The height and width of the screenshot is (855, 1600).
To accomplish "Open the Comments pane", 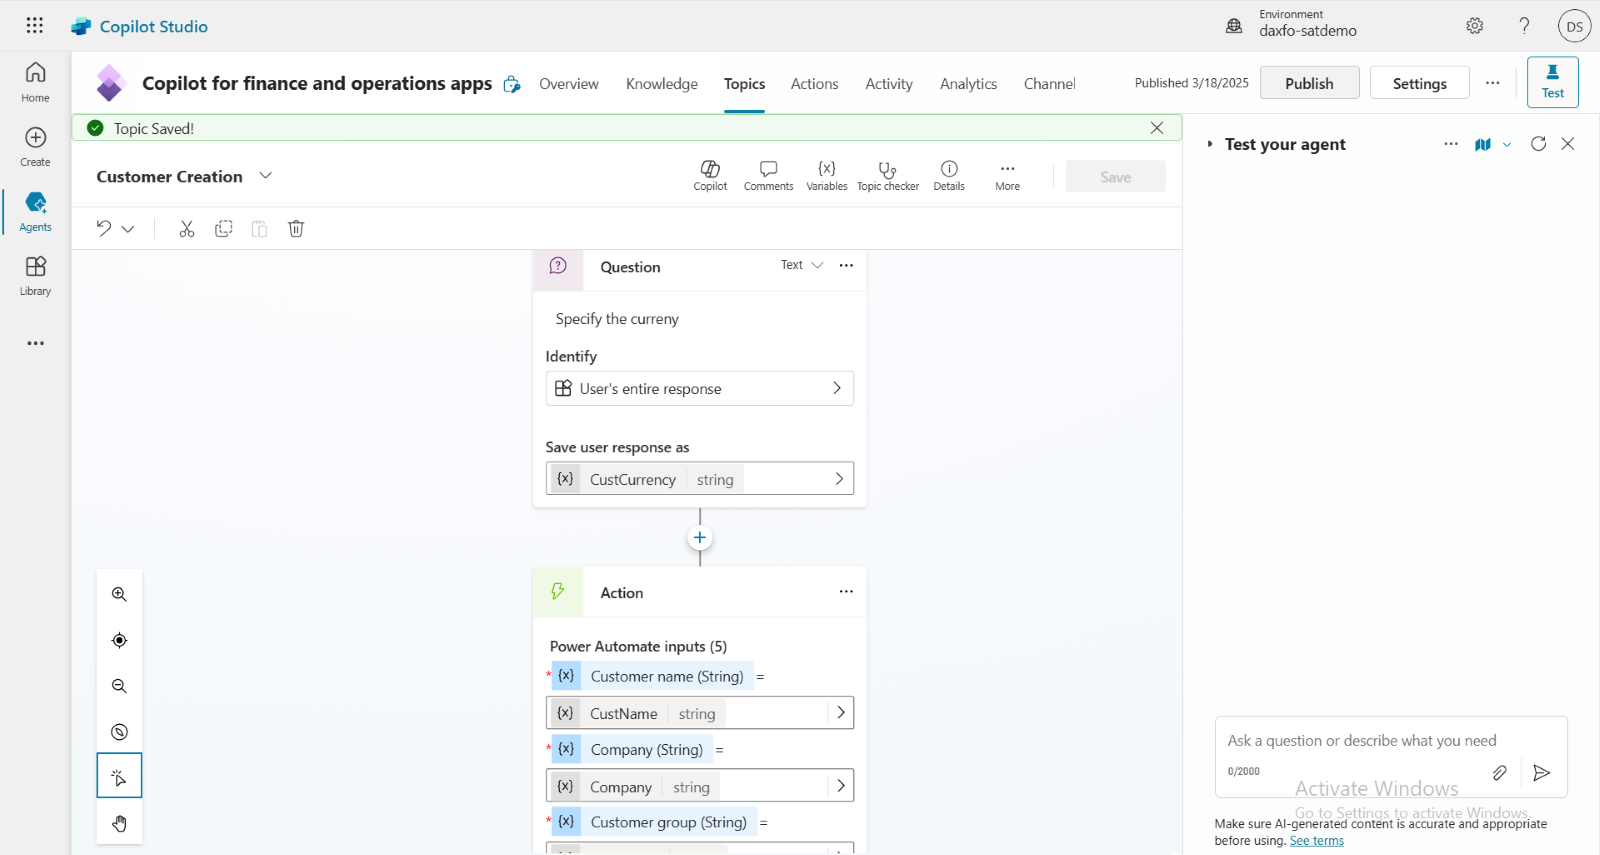I will (x=768, y=175).
